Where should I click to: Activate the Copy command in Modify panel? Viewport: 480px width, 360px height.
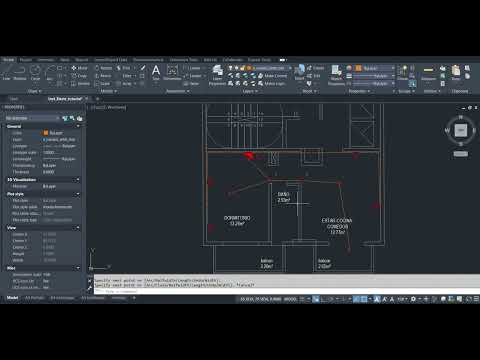pyautogui.click(x=79, y=76)
